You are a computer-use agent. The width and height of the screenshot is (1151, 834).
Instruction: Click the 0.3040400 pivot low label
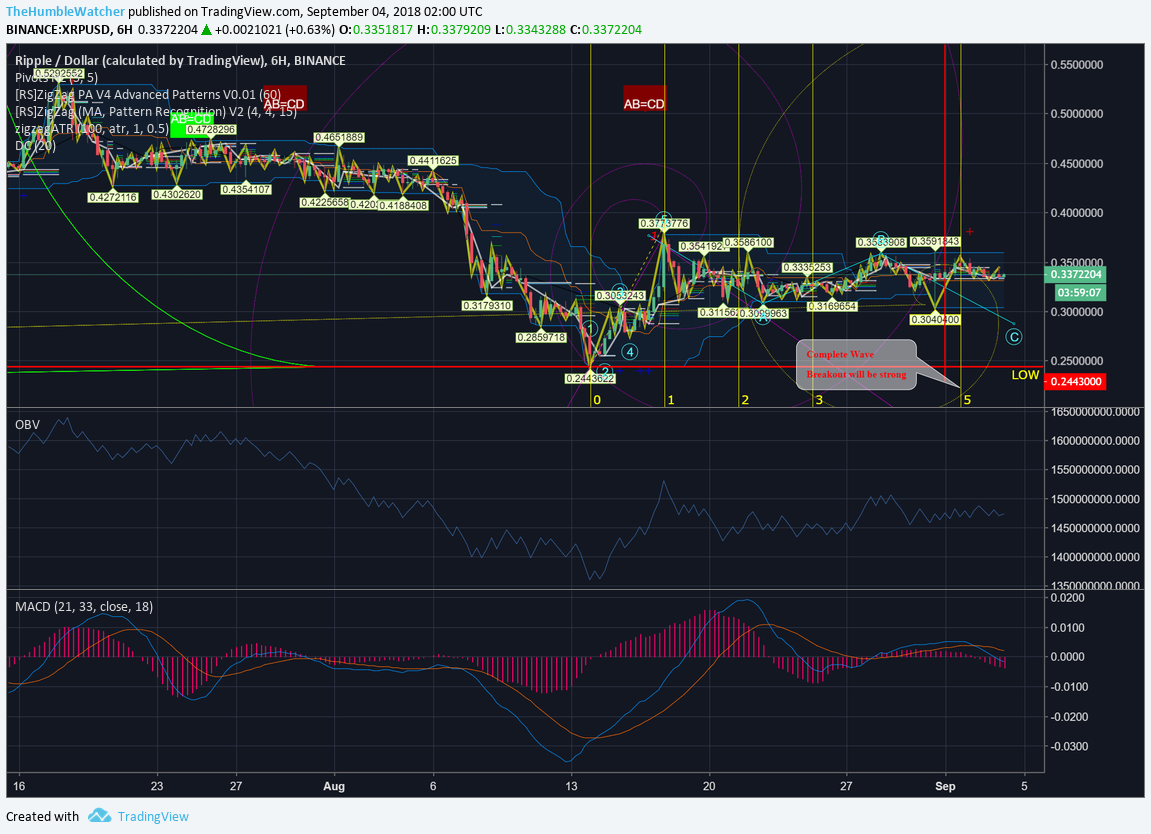(x=934, y=319)
